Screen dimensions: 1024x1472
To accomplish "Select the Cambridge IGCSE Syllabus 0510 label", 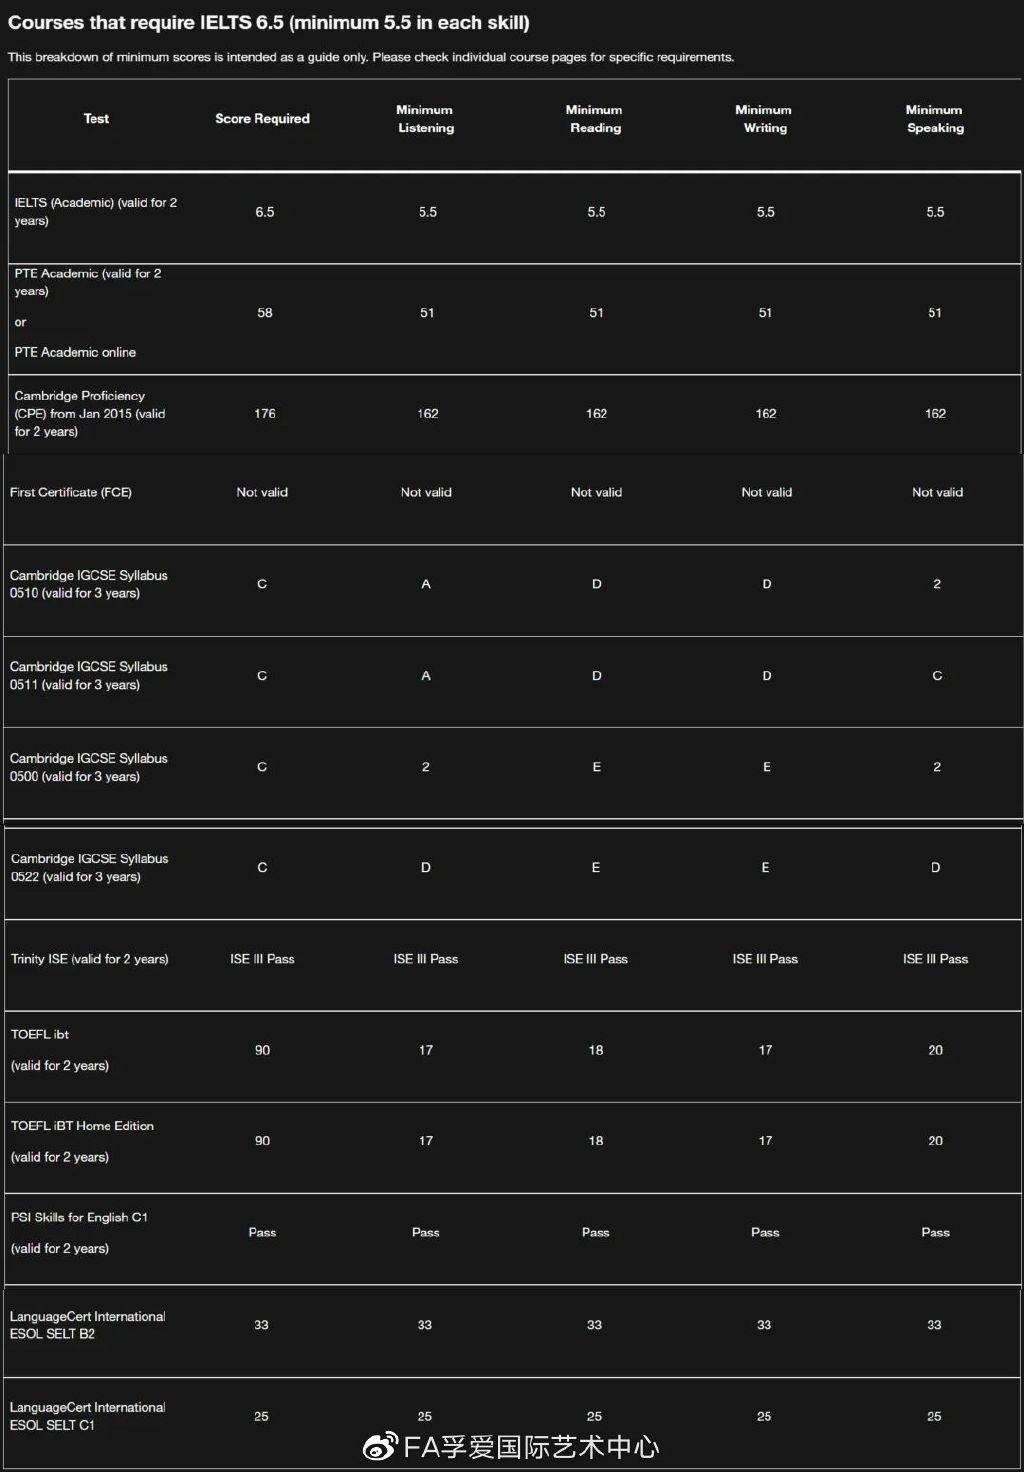I will pos(88,584).
